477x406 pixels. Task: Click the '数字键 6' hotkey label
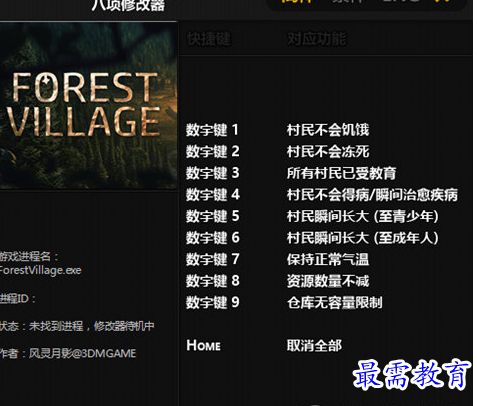(212, 238)
